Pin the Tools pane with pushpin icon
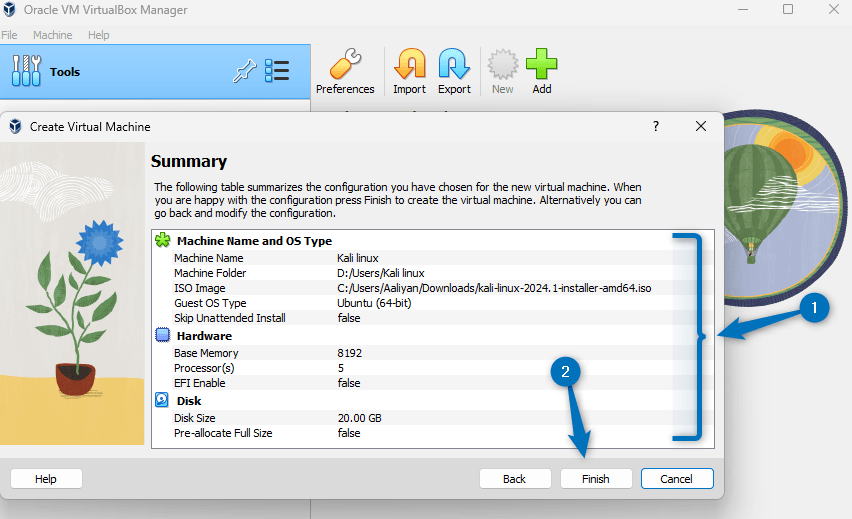852x519 pixels. point(245,71)
